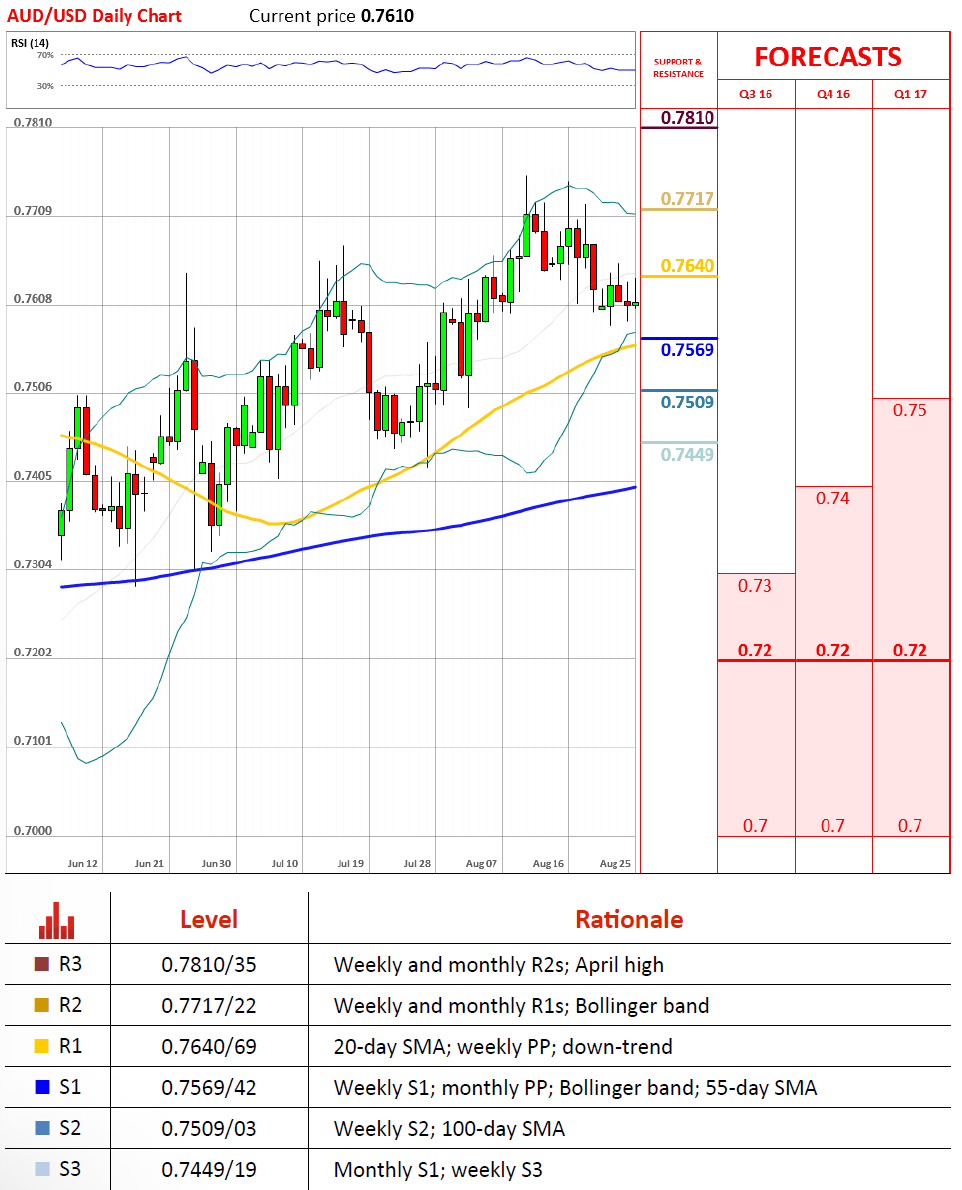The image size is (962, 1190).
Task: Click the 0.7 low forecast under Q4 16
Action: tap(832, 826)
